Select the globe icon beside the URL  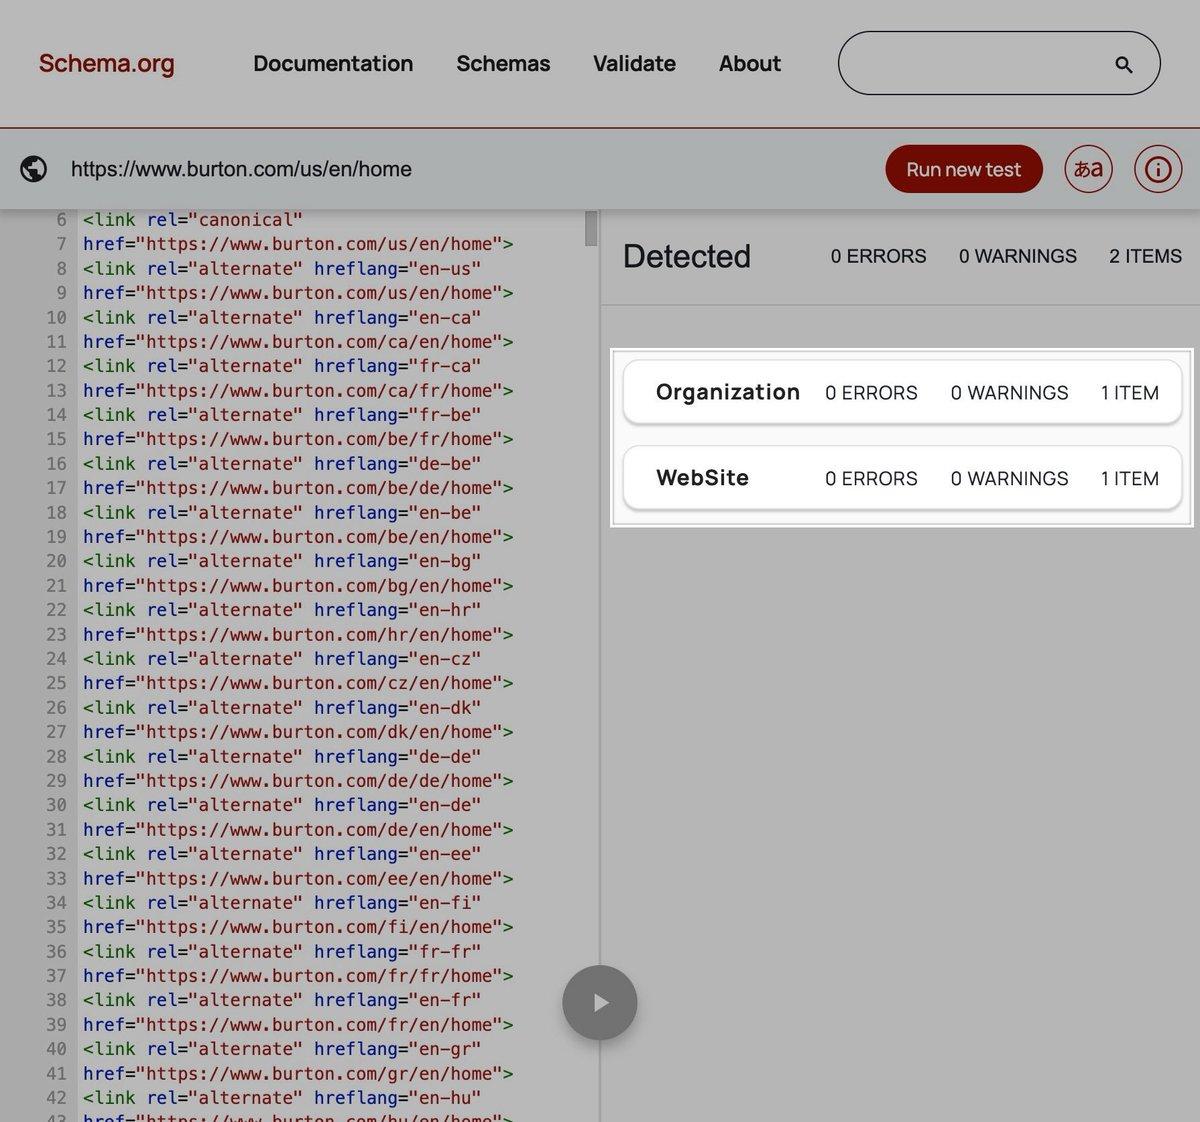pyautogui.click(x=33, y=169)
